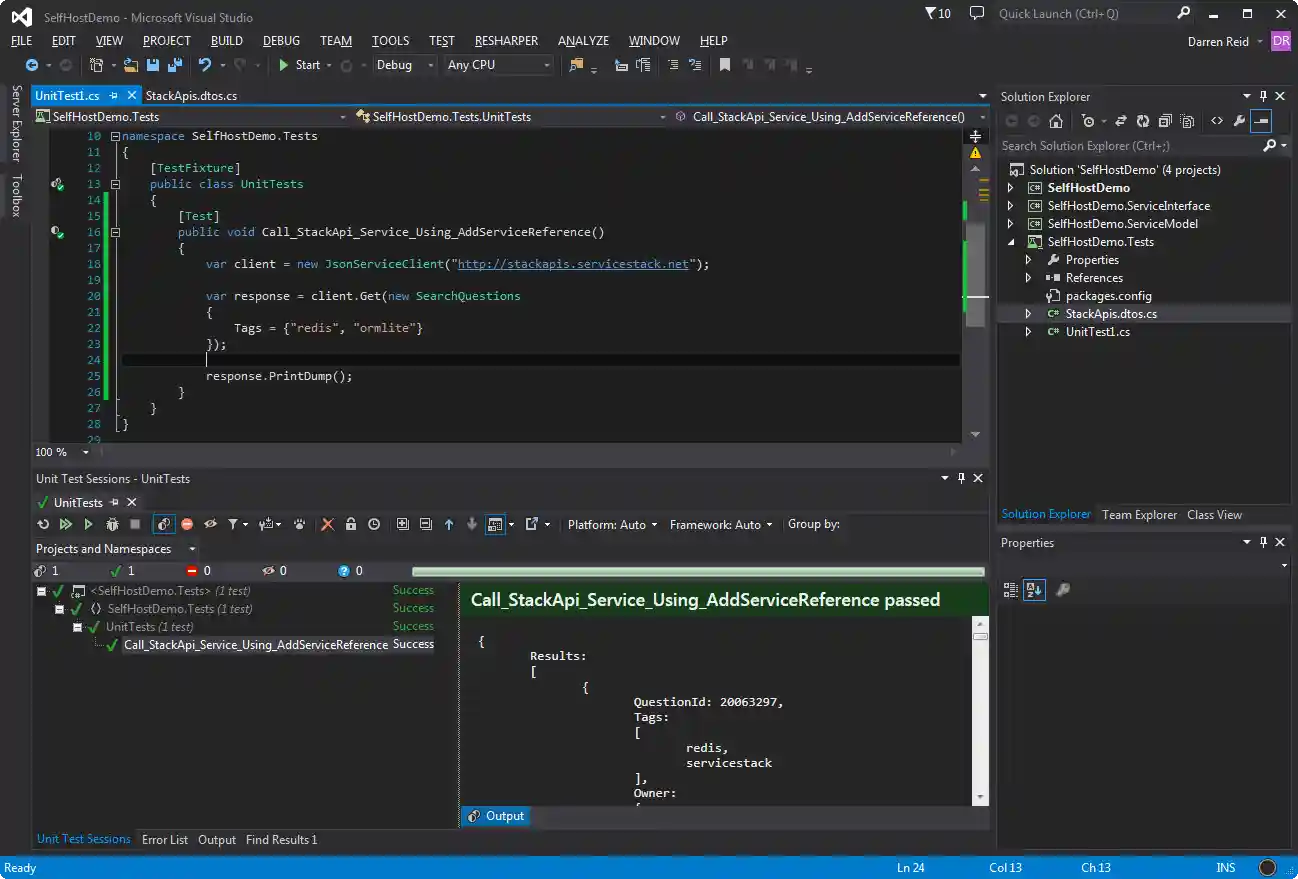Viewport: 1298px width, 879px height.
Task: Click the Solution Explorer Home icon
Action: [1056, 121]
